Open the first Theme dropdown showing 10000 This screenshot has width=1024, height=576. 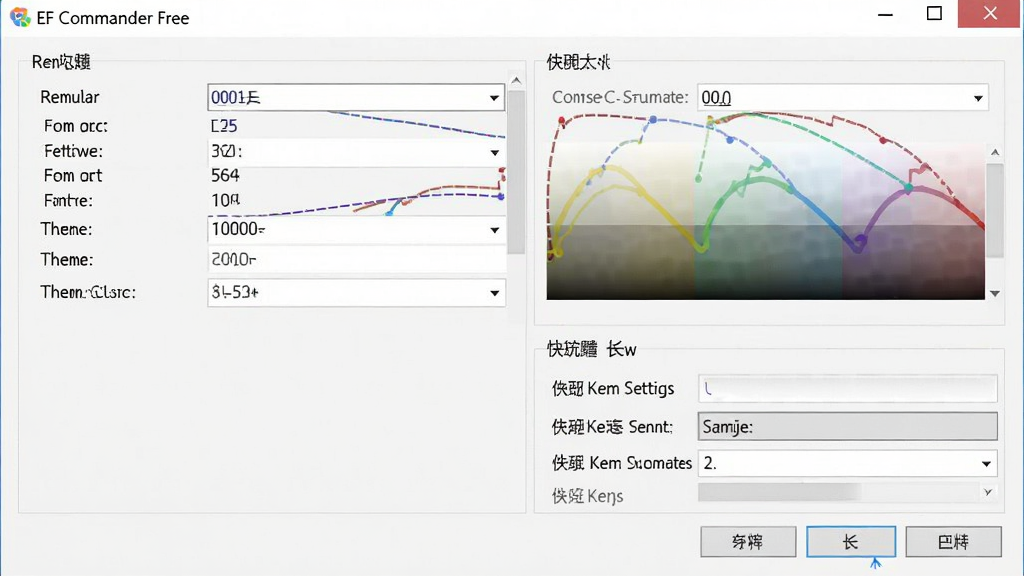tap(356, 230)
